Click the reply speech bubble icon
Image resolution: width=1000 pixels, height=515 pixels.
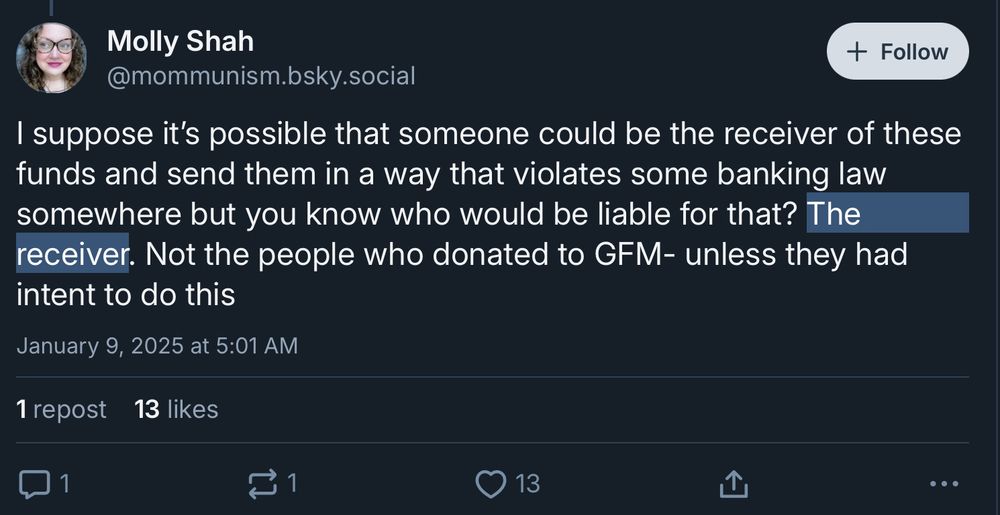31,484
